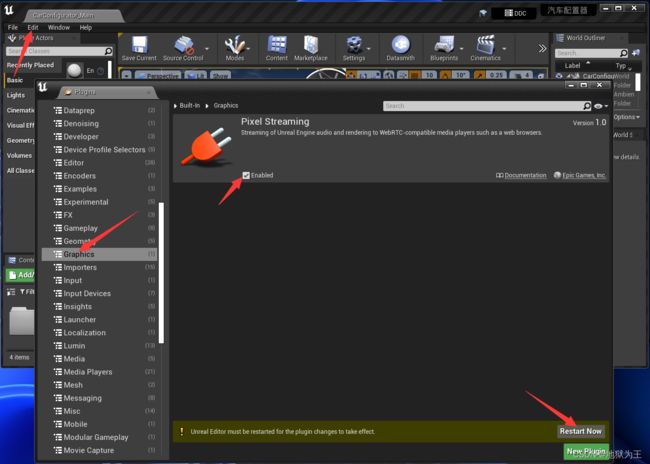Screen dimensions: 650x464
Task: Open the DDC status button
Action: click(515, 13)
